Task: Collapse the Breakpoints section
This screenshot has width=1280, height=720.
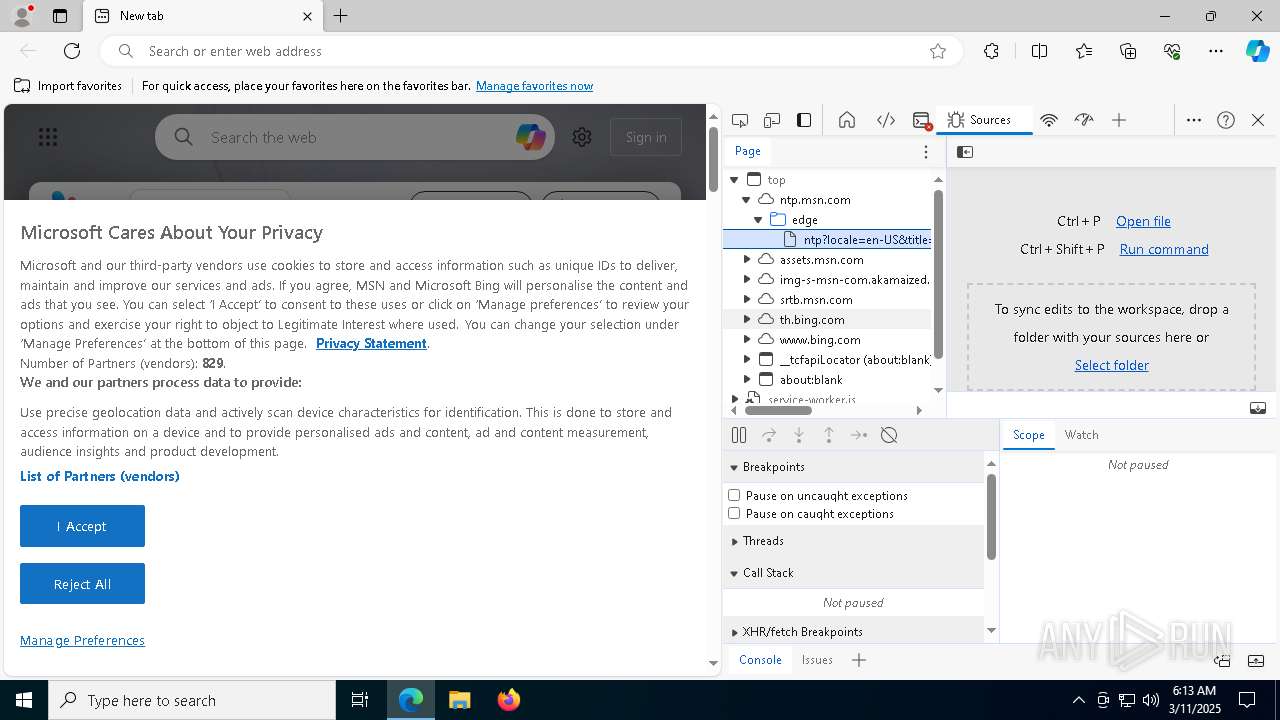Action: 853,467
